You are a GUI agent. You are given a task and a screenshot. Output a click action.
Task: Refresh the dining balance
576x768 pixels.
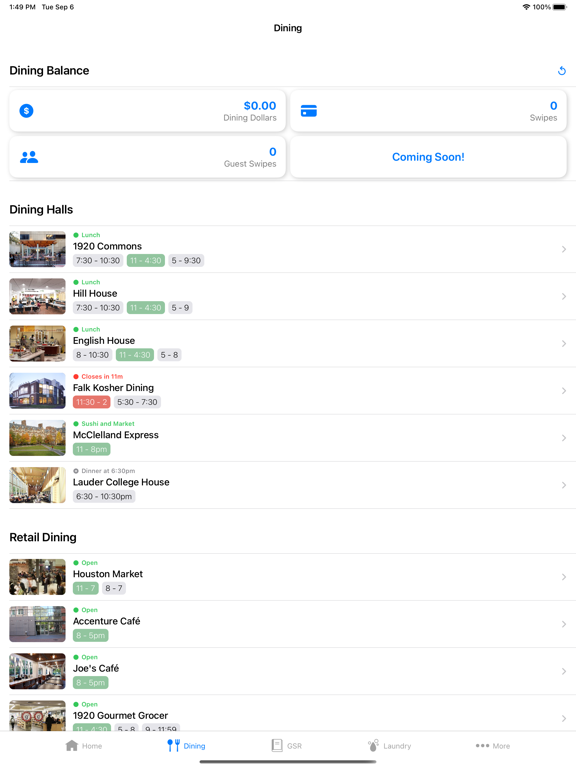point(561,71)
